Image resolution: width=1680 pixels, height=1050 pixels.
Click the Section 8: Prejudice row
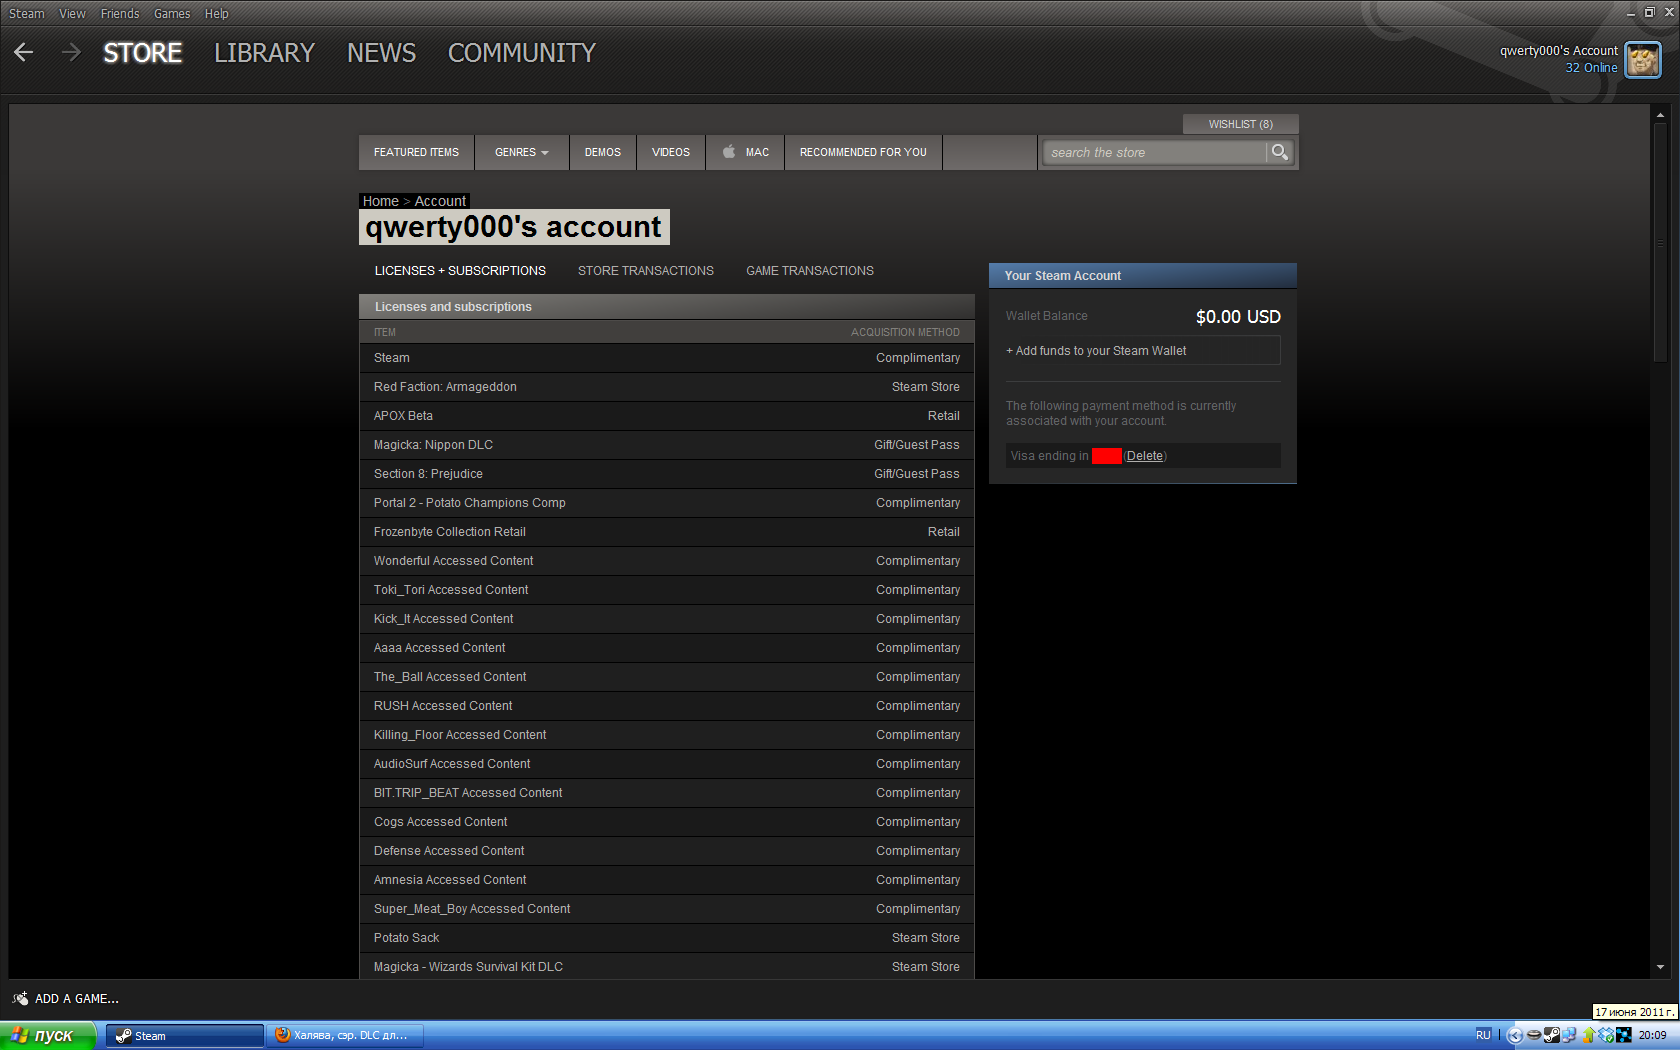[666, 474]
